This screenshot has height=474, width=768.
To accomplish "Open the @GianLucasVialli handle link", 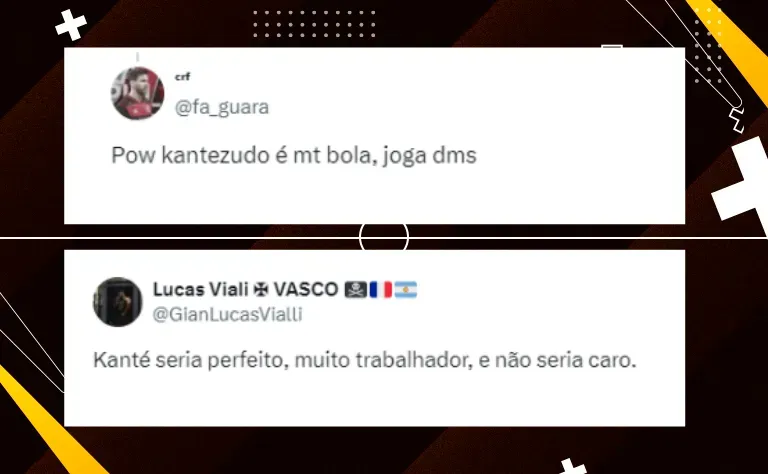I will [x=227, y=314].
